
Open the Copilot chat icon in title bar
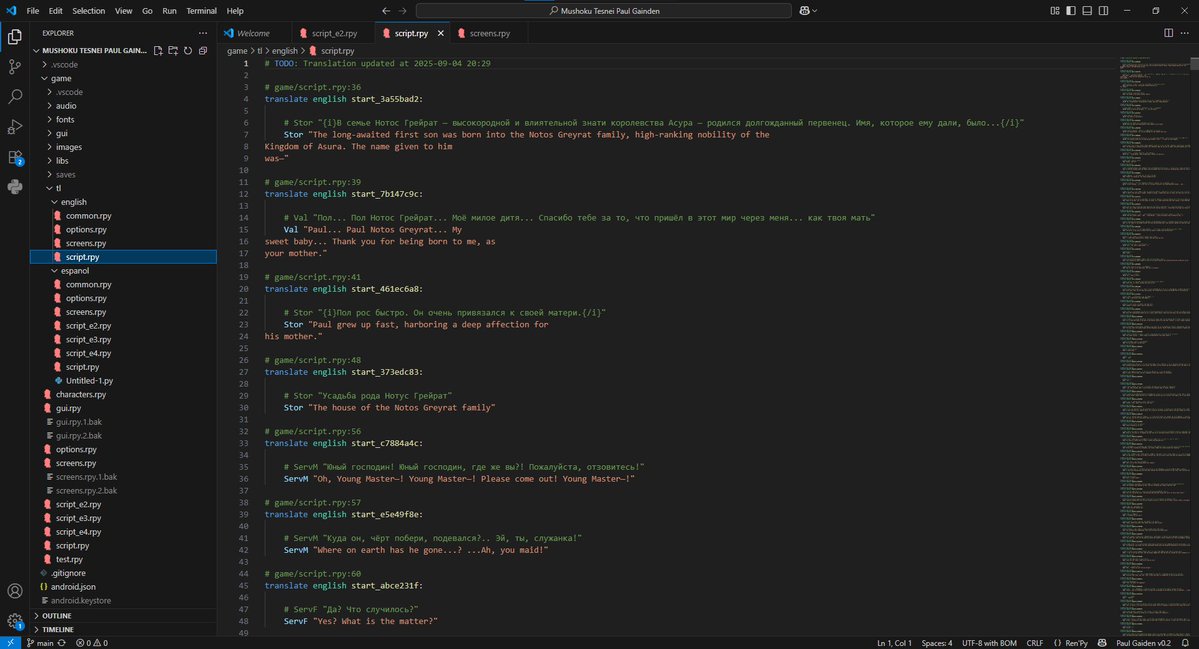coord(804,11)
